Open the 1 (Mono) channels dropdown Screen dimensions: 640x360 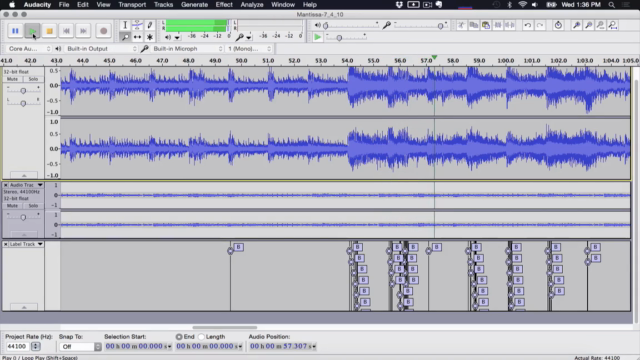tap(249, 49)
